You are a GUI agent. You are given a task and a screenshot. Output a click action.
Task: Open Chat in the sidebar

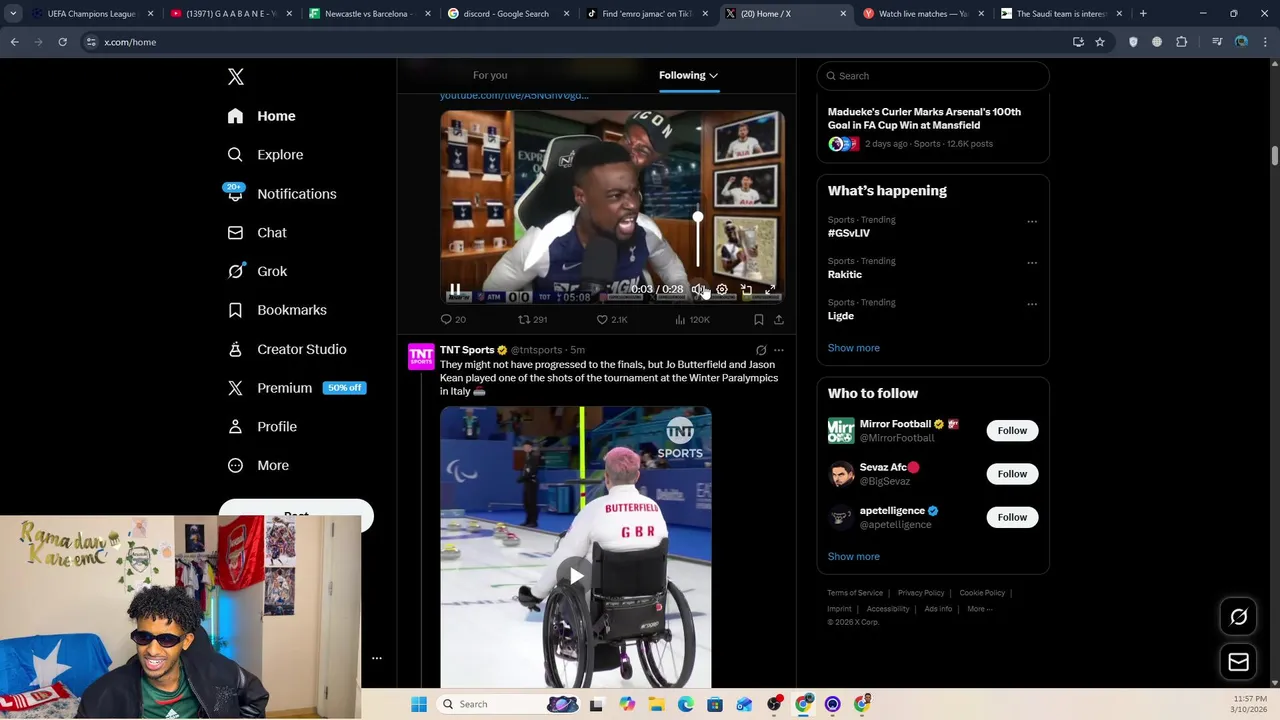tap(257, 233)
